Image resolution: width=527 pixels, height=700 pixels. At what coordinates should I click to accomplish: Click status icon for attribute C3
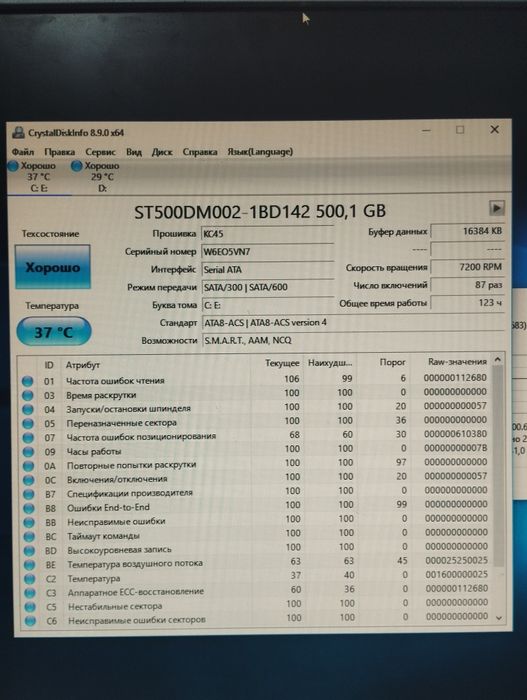[x=30, y=593]
